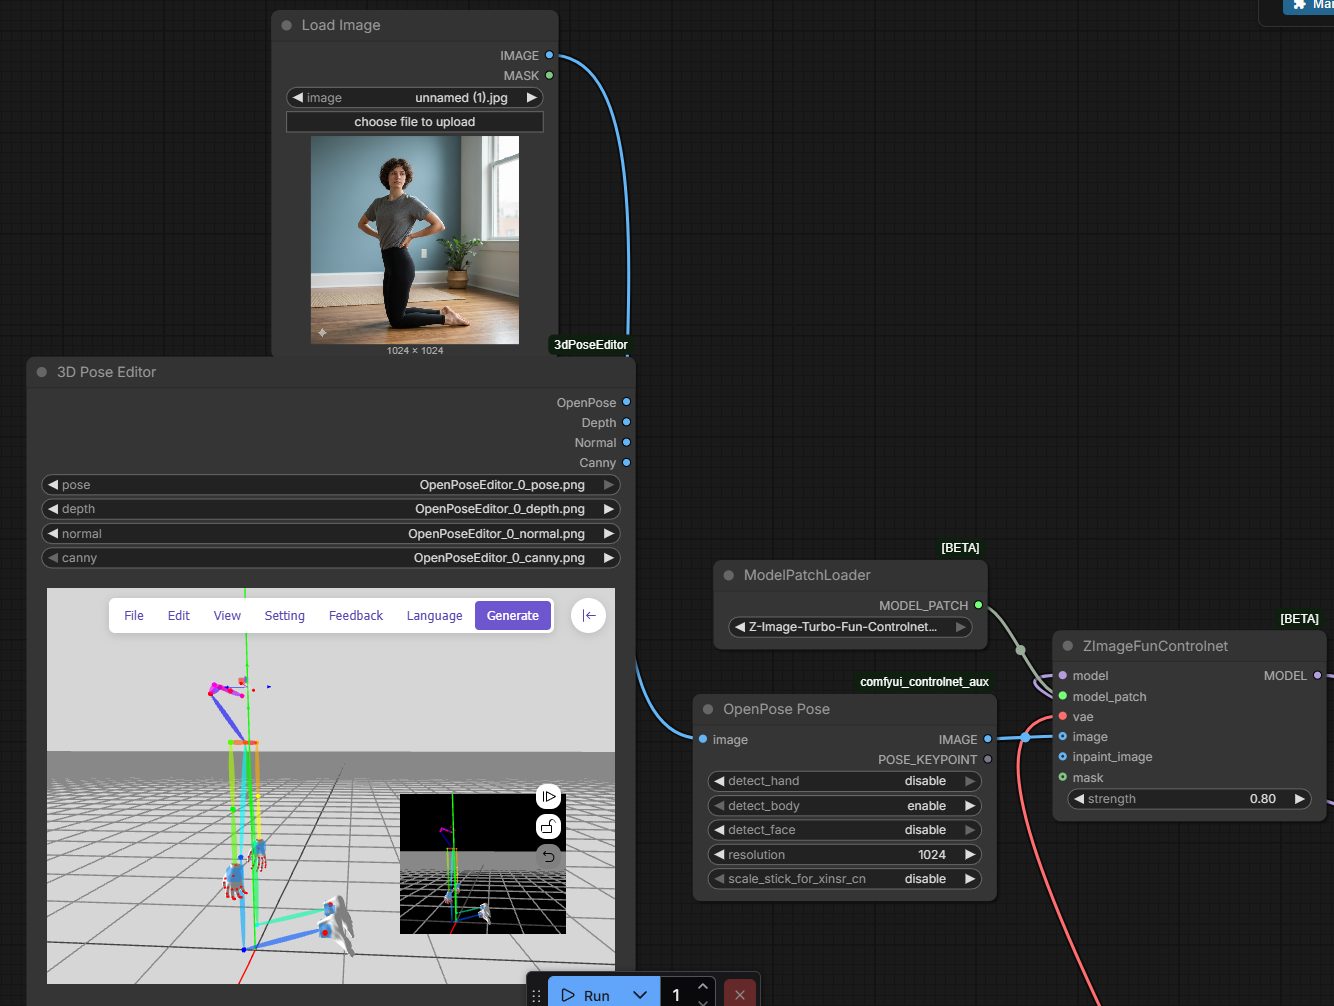Click the image input port on OpenPose Pose

(703, 739)
